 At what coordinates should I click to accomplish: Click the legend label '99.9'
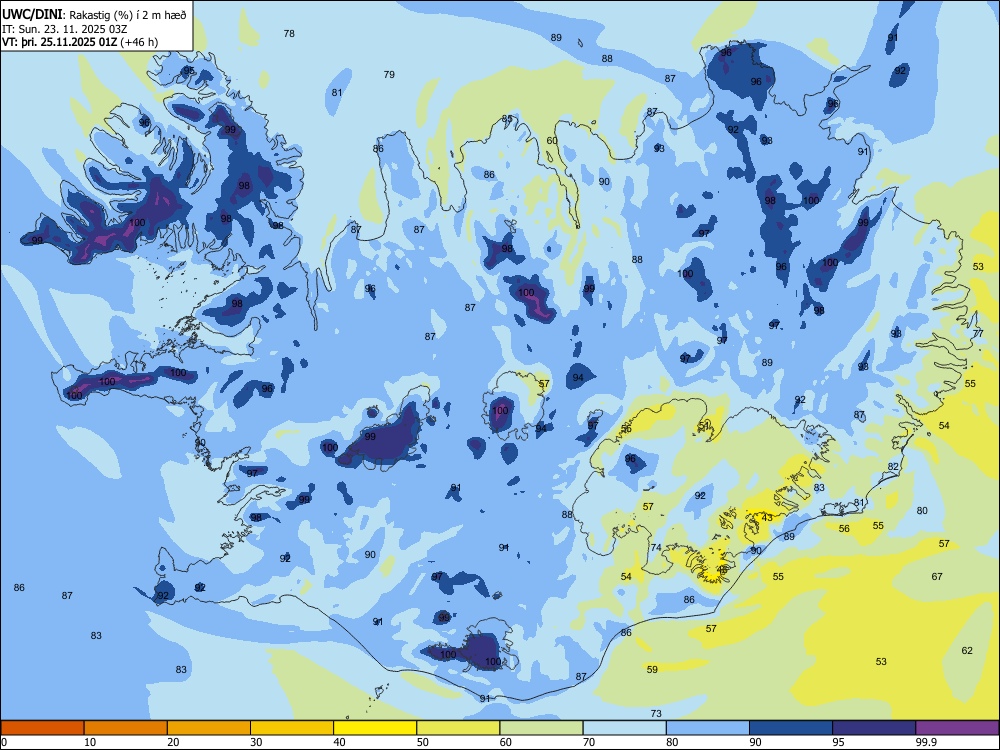(x=926, y=742)
